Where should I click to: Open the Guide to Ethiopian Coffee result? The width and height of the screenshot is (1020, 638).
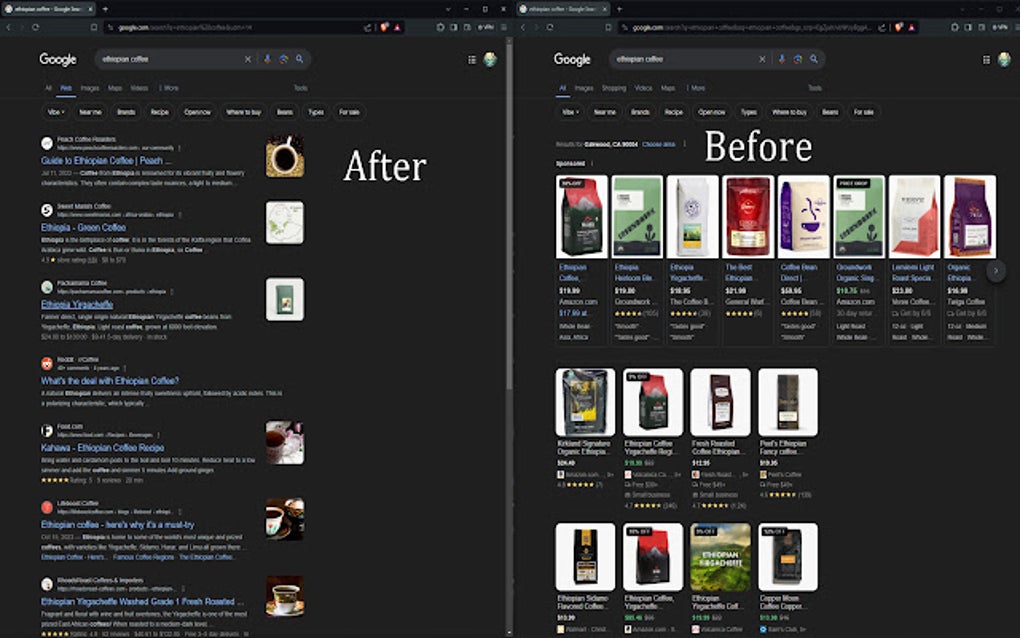coord(106,161)
